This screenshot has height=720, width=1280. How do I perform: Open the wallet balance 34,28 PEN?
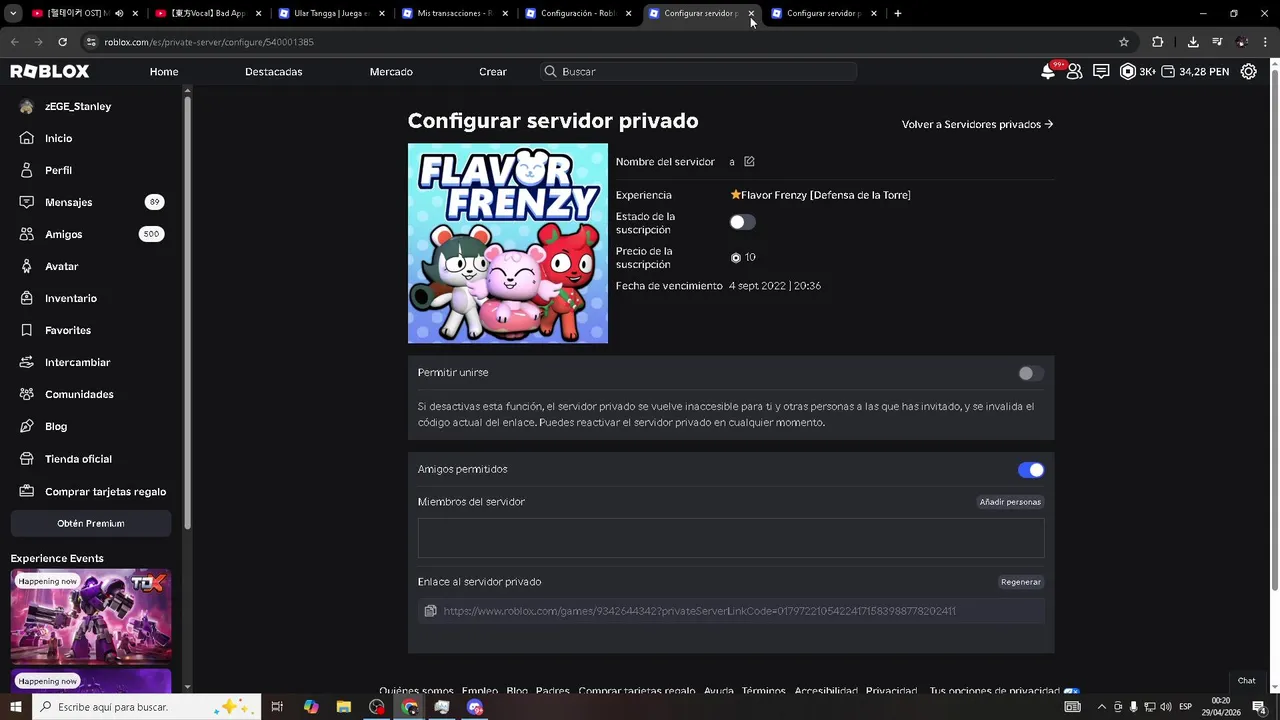[x=1195, y=72]
